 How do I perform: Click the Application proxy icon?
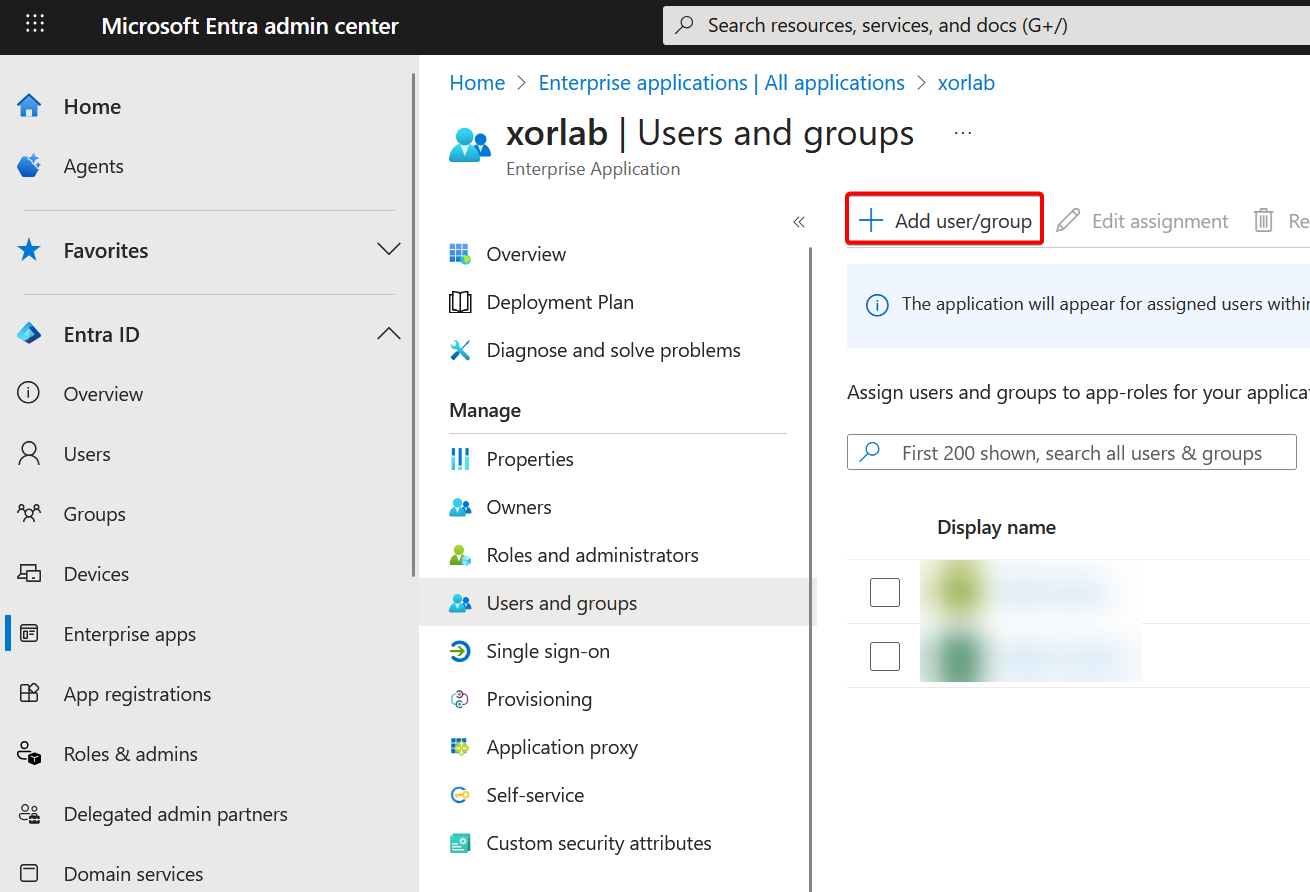click(x=460, y=747)
